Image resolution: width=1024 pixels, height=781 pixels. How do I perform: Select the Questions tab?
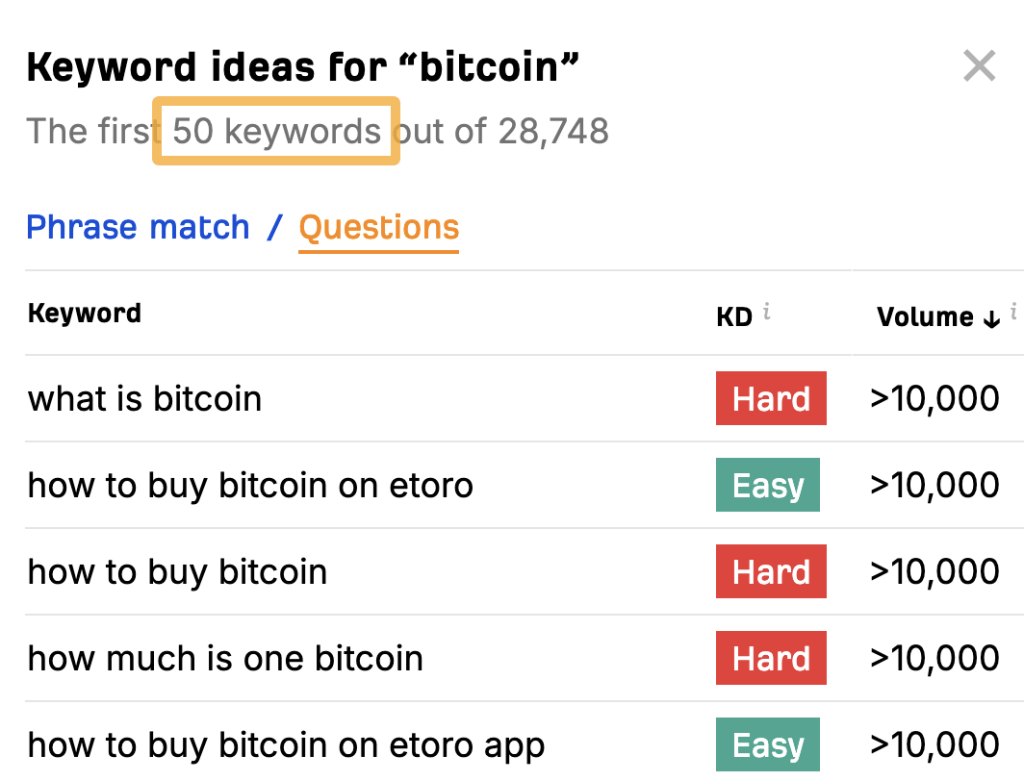pos(379,228)
